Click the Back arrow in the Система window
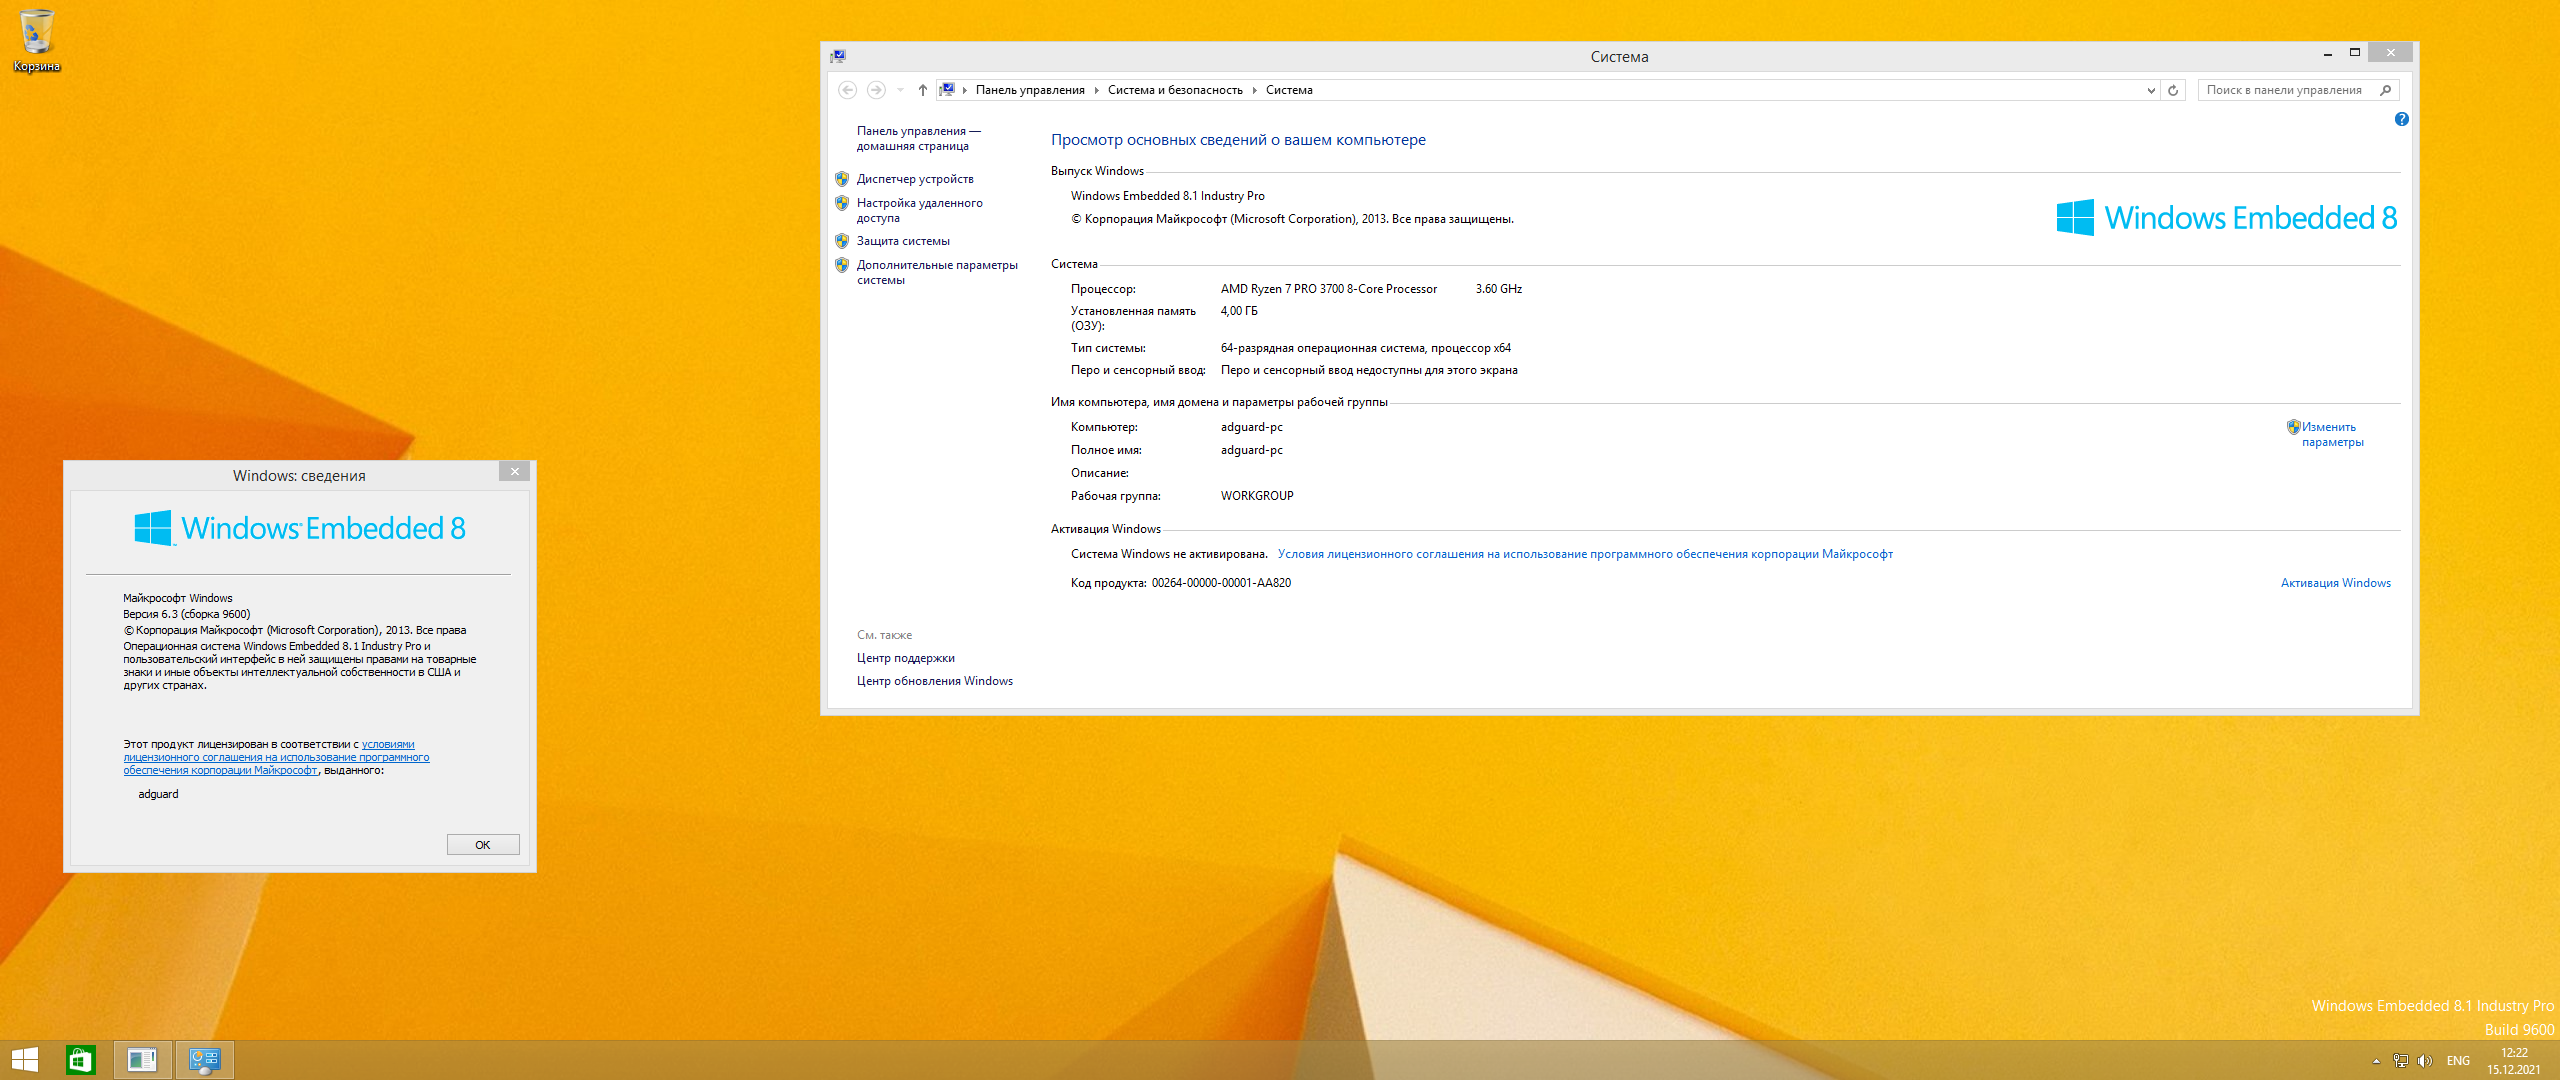This screenshot has width=2560, height=1080. click(x=847, y=90)
